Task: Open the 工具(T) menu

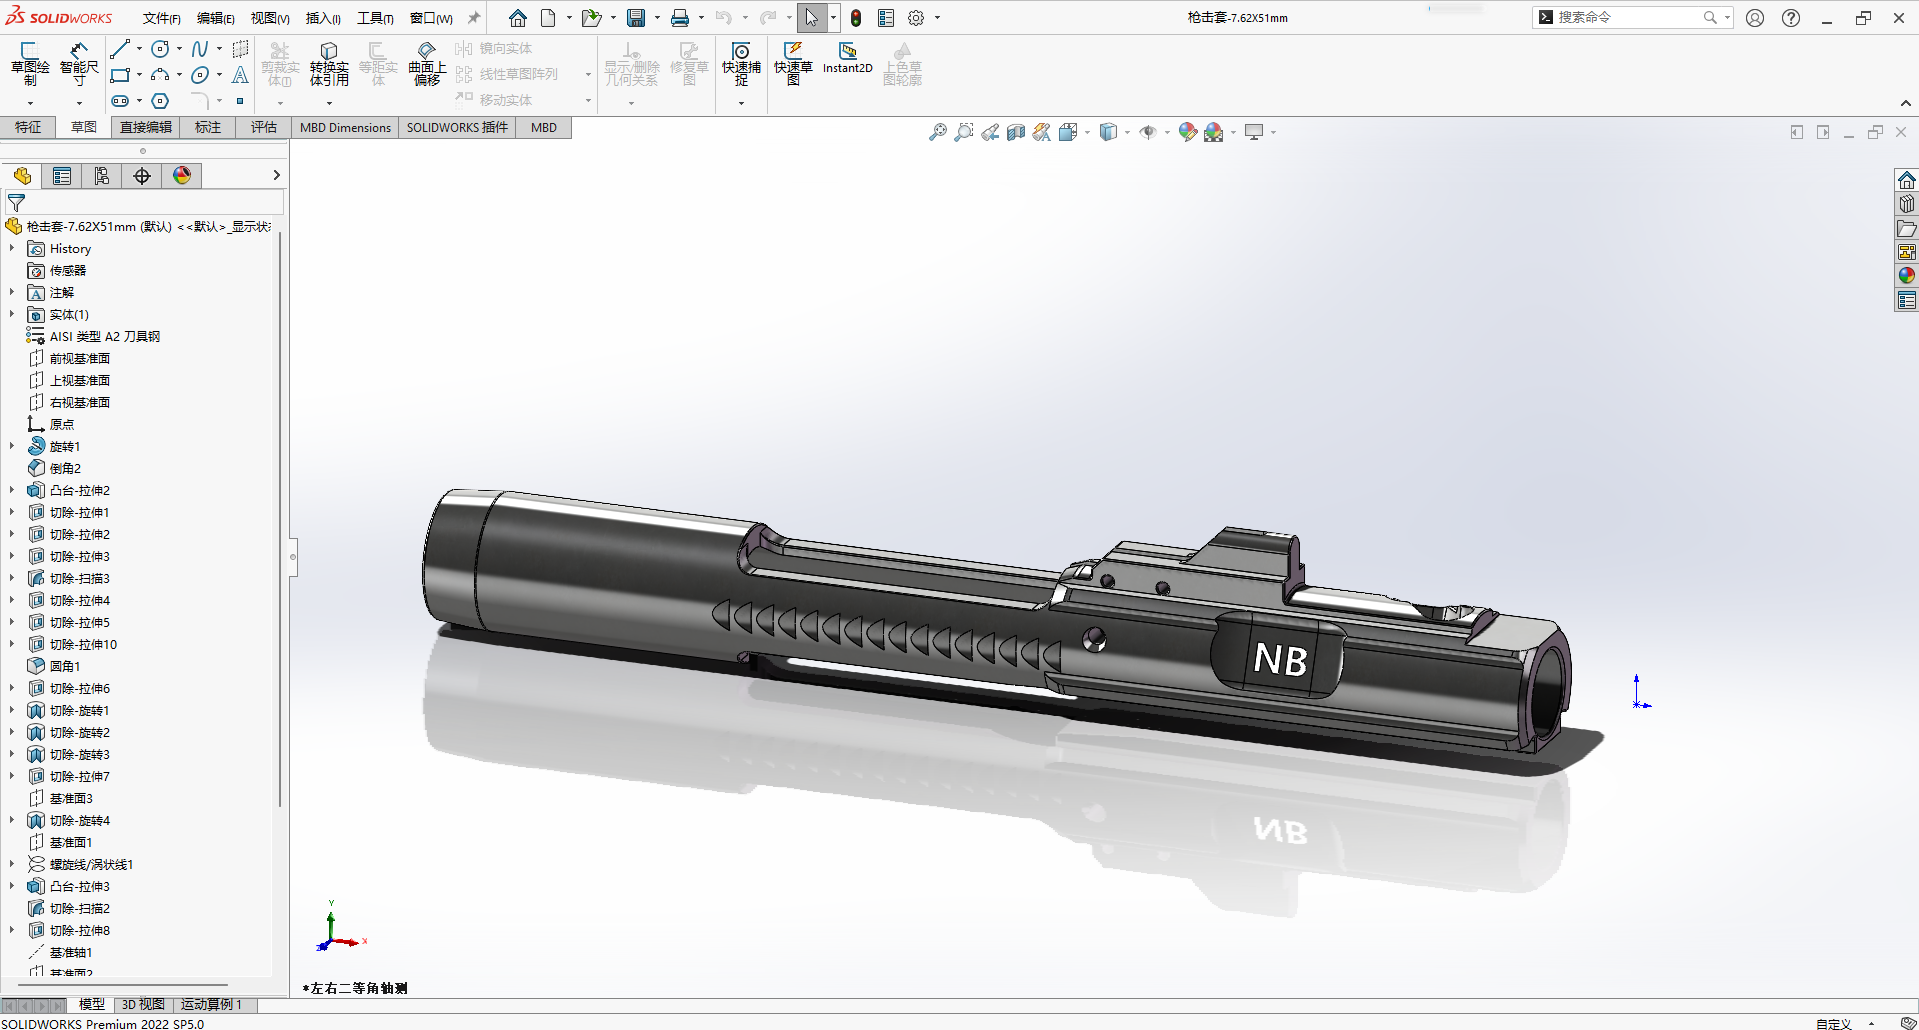Action: coord(375,18)
